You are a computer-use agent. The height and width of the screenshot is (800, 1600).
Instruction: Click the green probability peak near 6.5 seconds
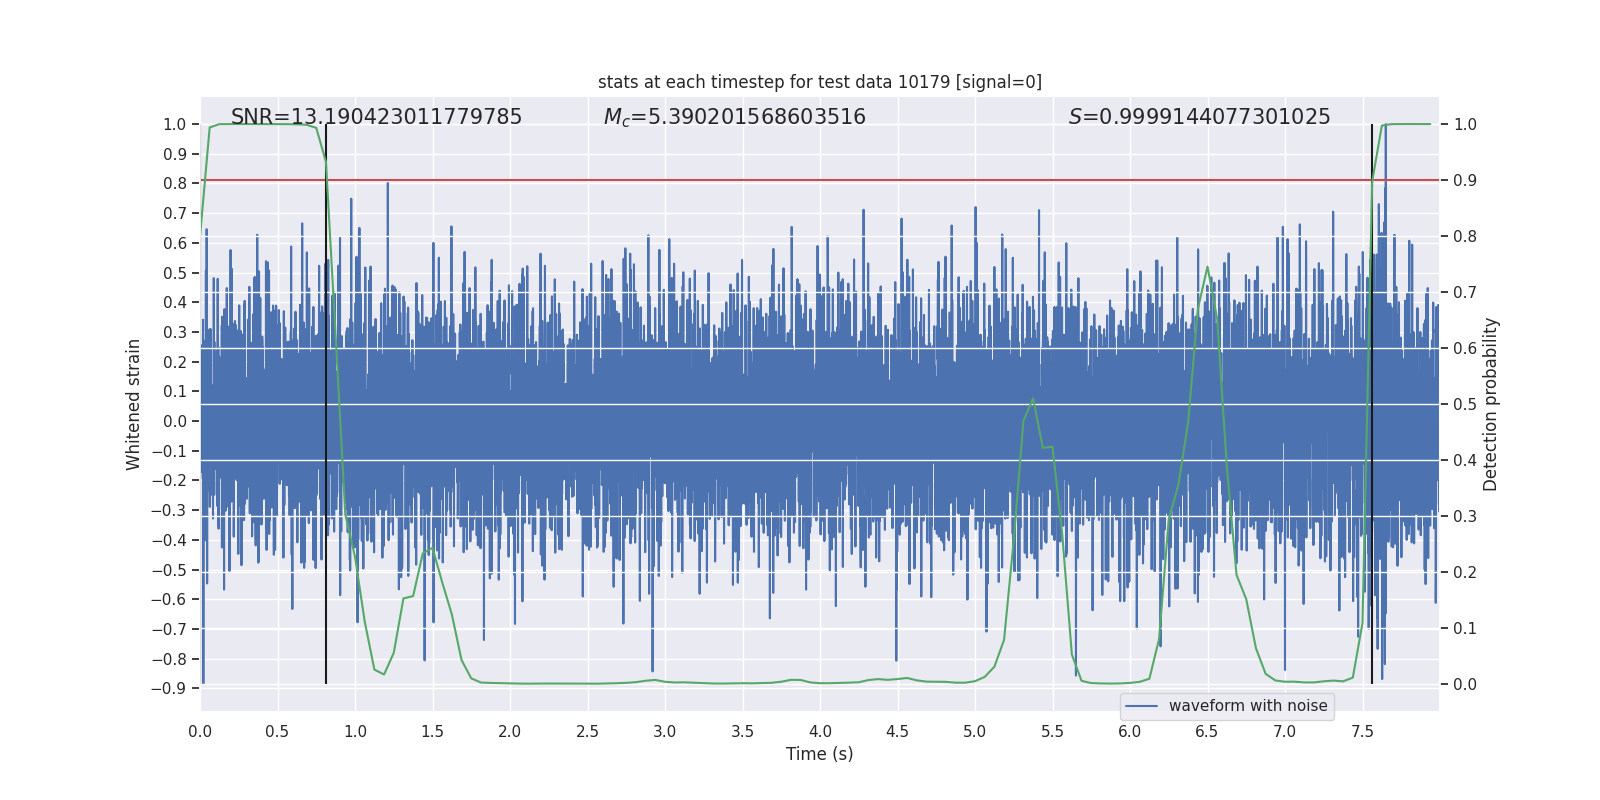[x=1207, y=268]
